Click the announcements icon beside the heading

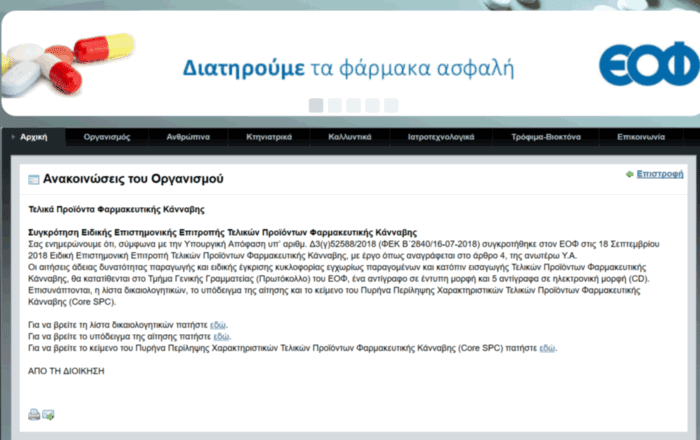click(x=33, y=179)
